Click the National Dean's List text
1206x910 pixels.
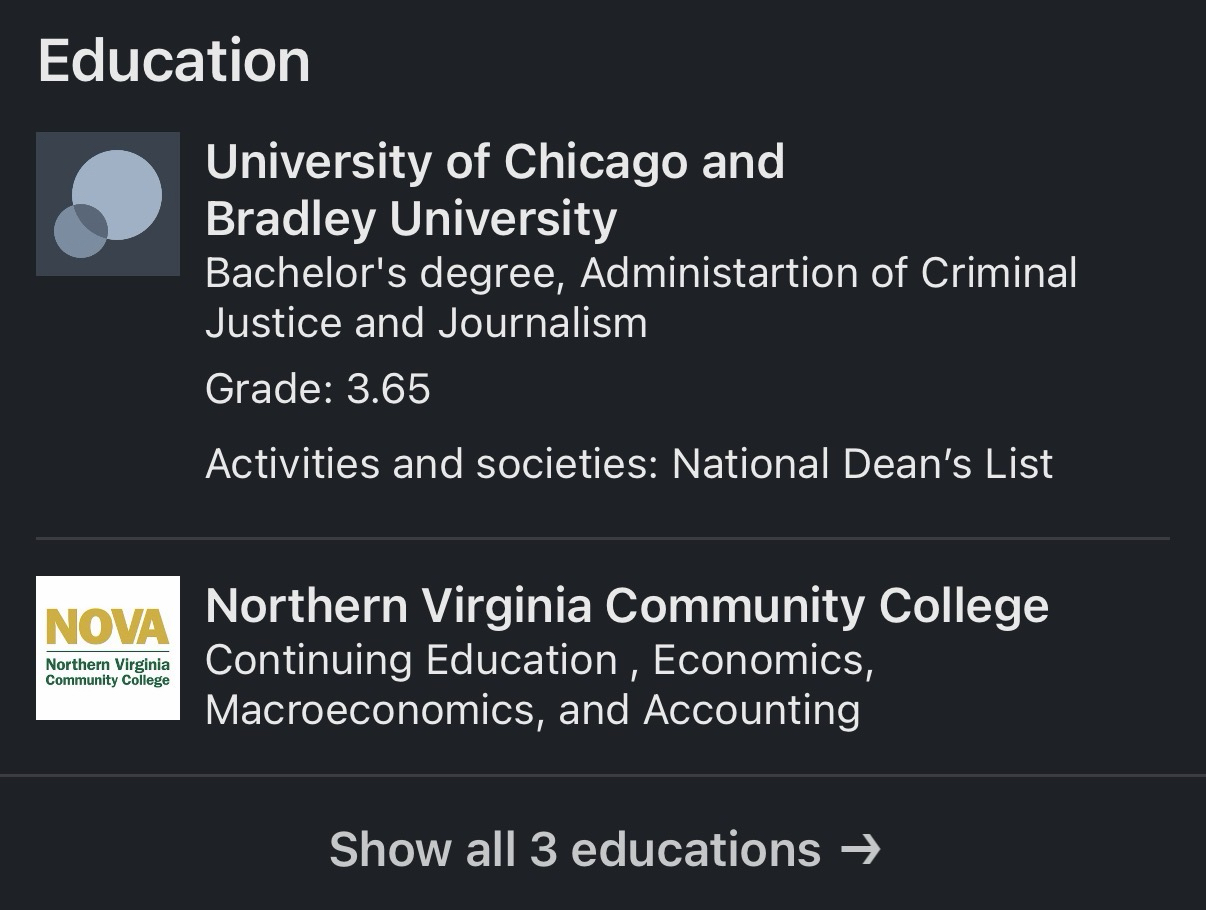[x=862, y=464]
